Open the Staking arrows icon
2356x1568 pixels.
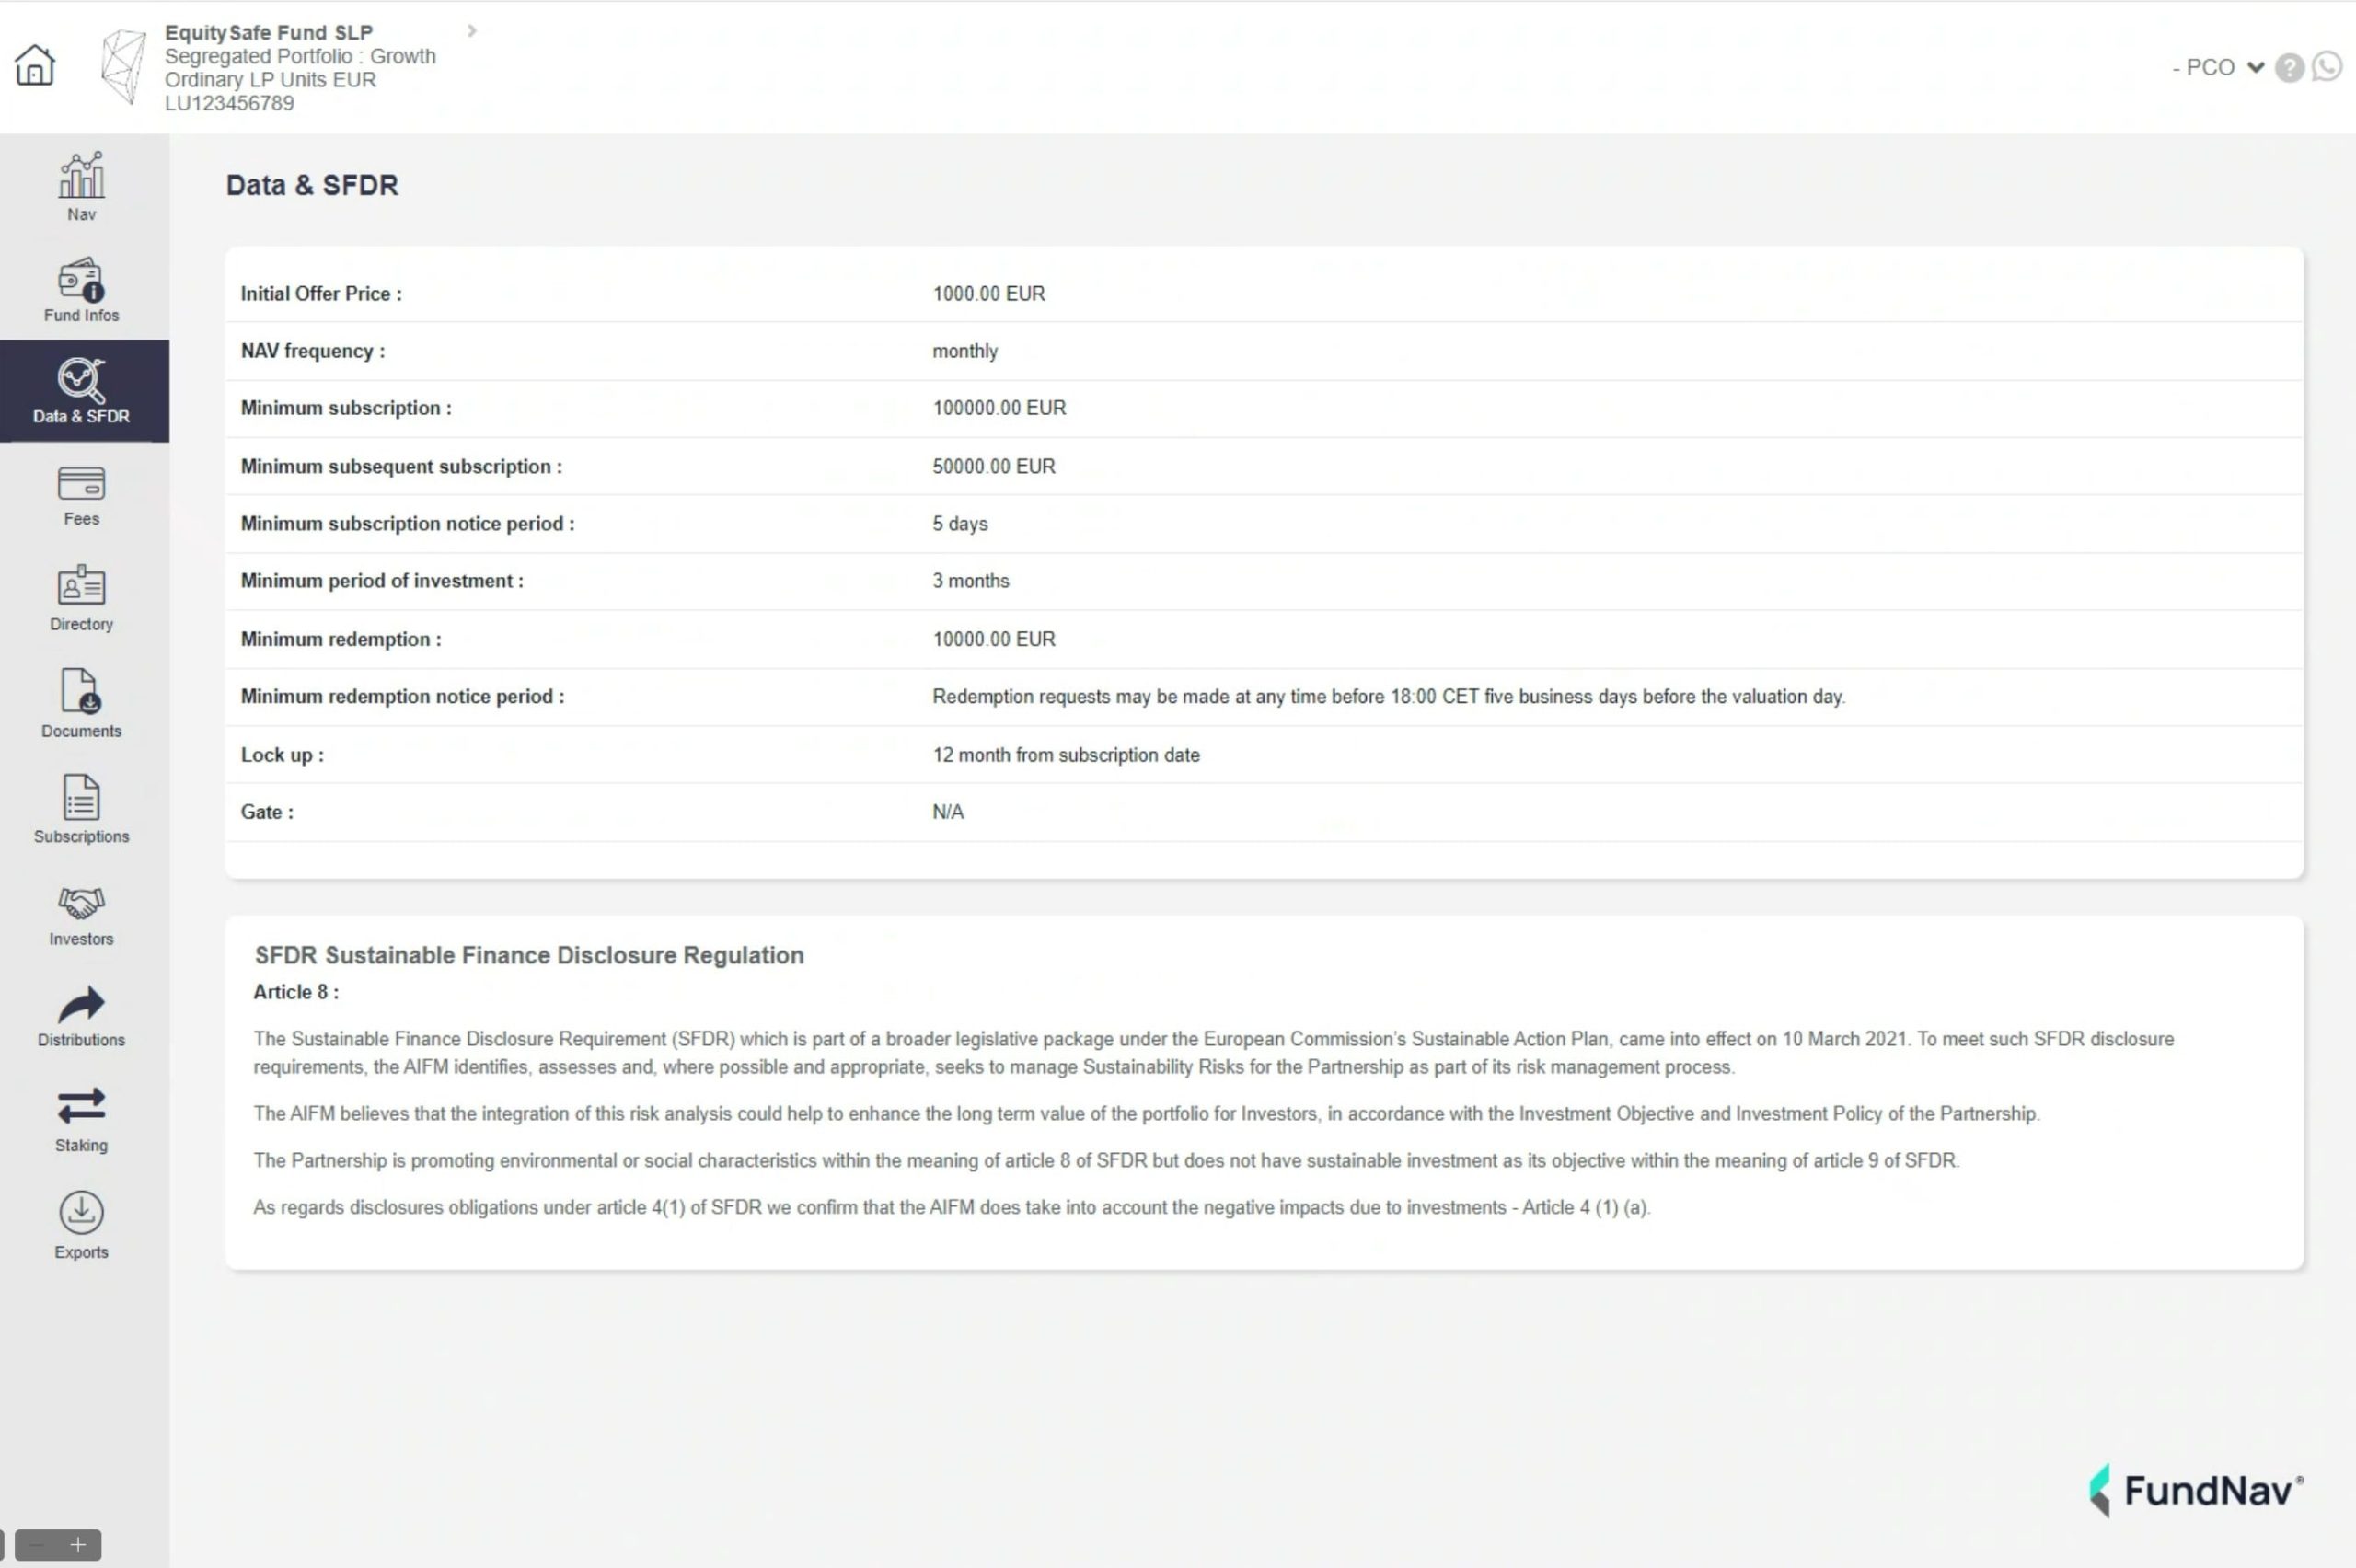(82, 1120)
